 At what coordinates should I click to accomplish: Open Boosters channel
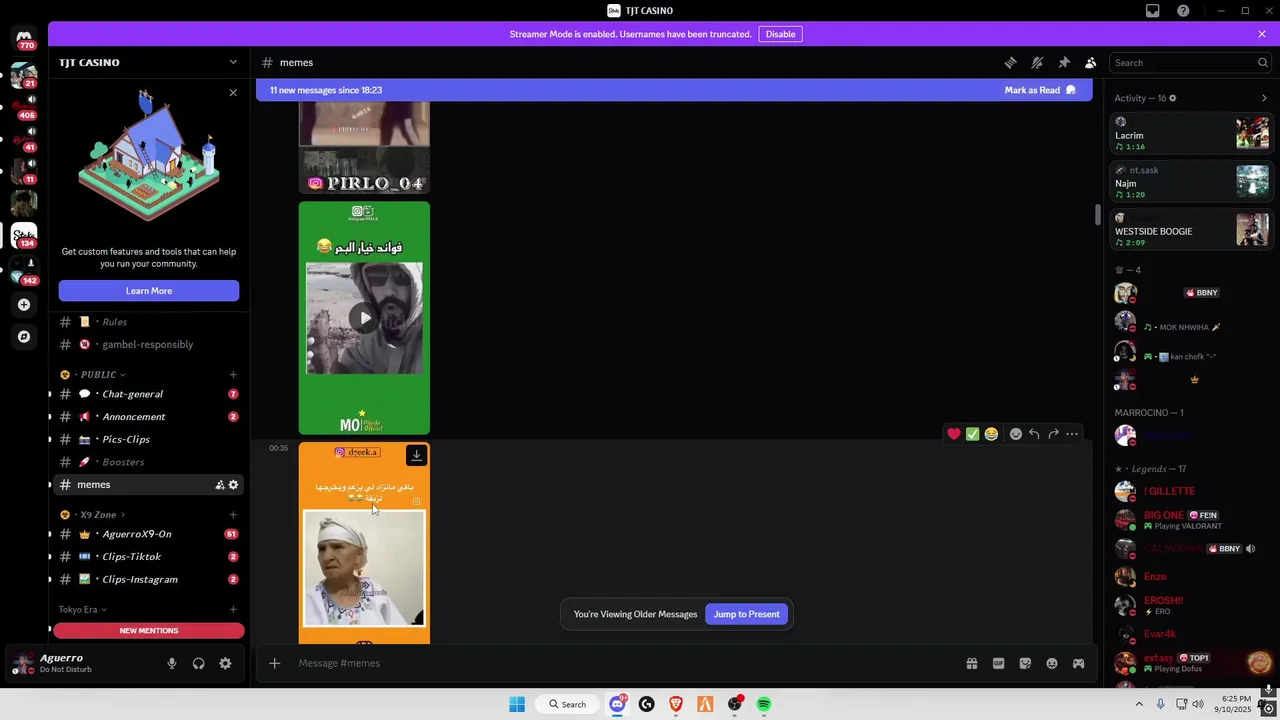tap(149, 462)
